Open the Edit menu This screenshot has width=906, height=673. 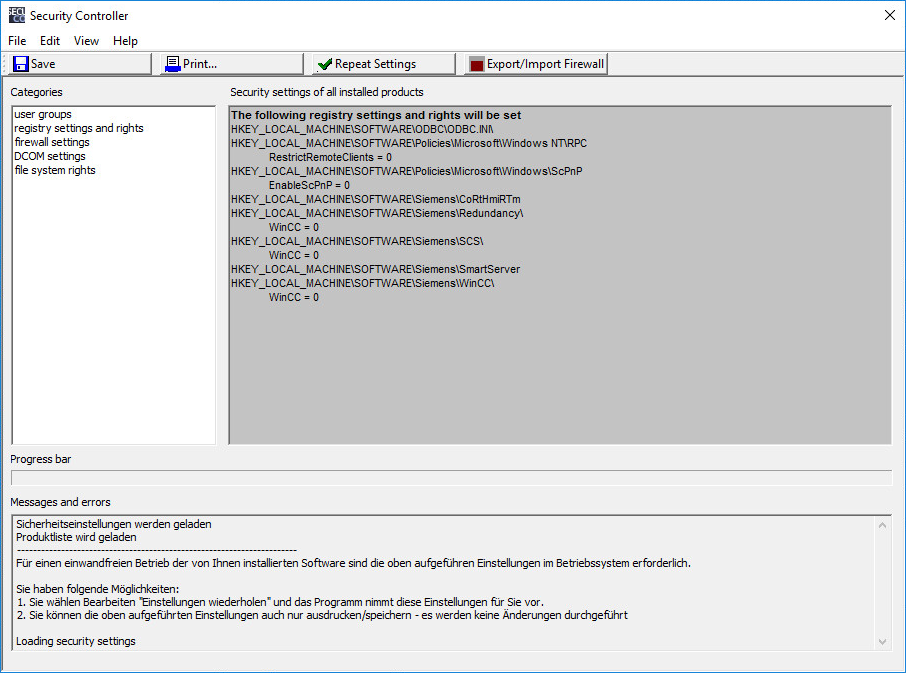pos(50,41)
